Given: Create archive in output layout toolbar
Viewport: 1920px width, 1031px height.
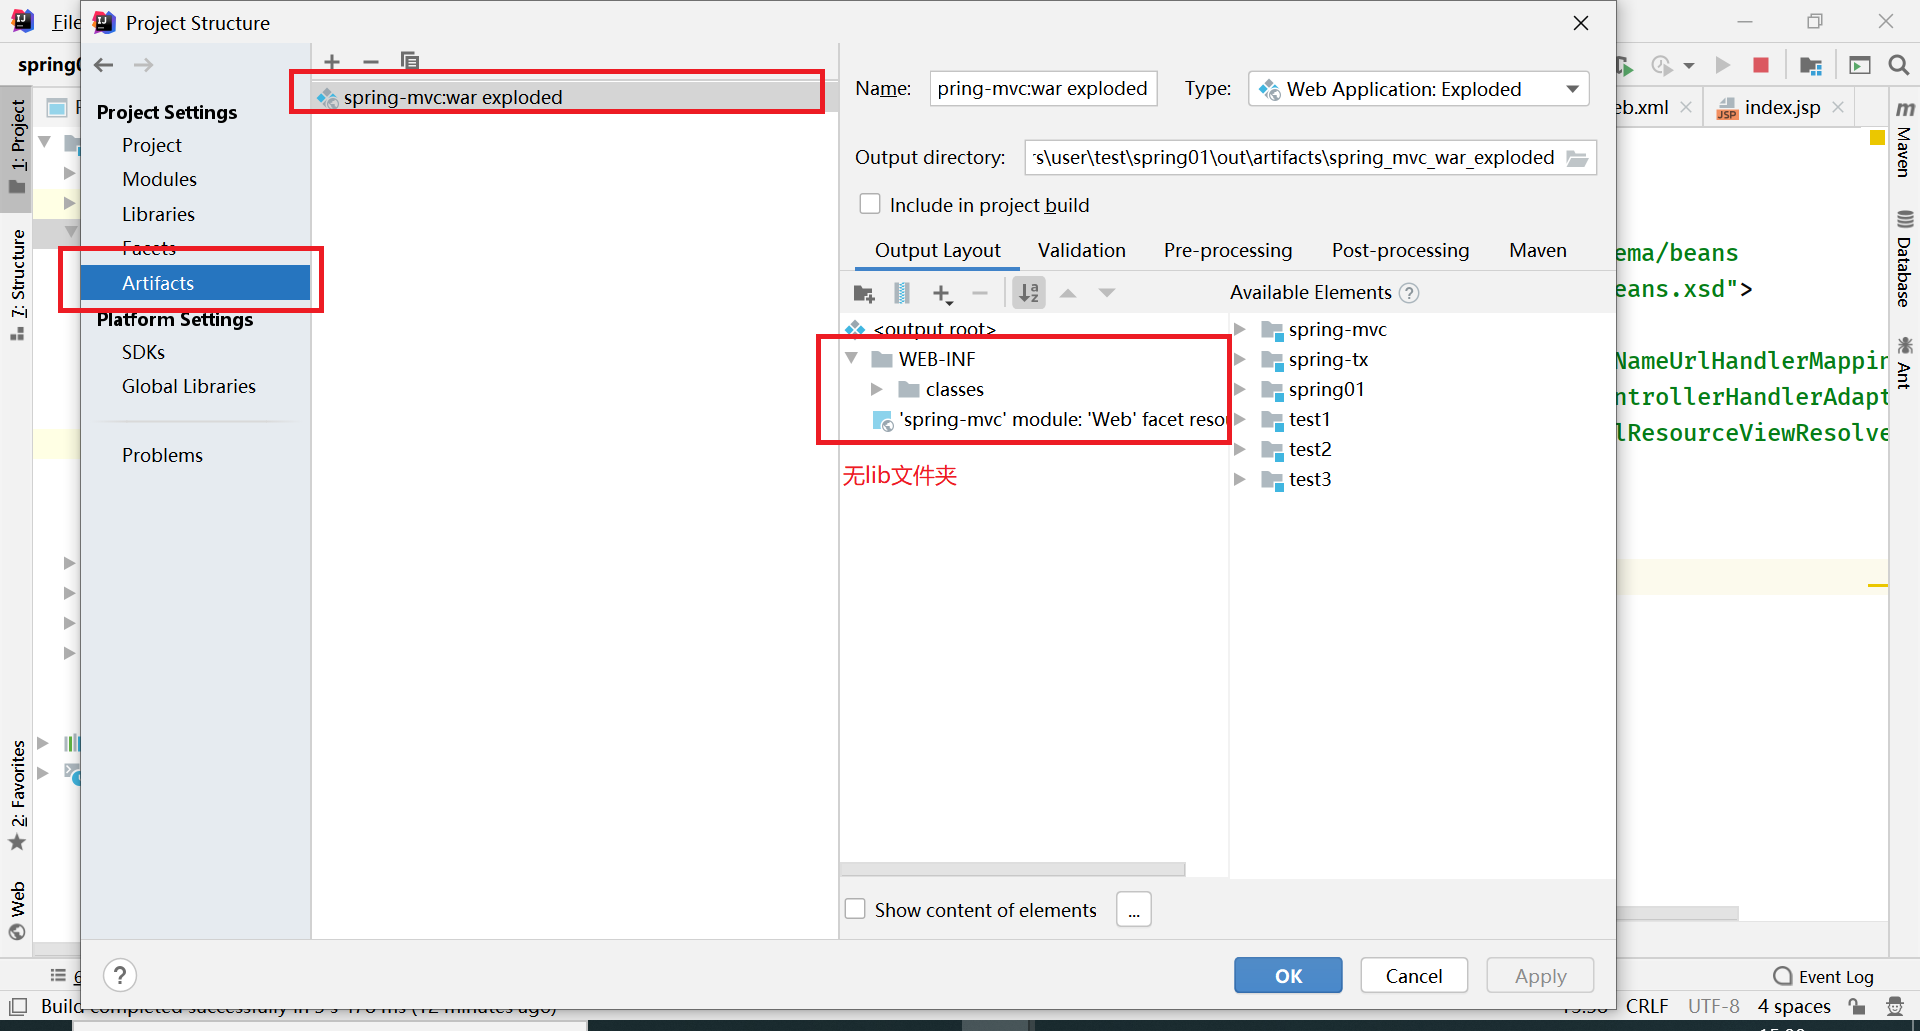Looking at the screenshot, I should pos(902,293).
